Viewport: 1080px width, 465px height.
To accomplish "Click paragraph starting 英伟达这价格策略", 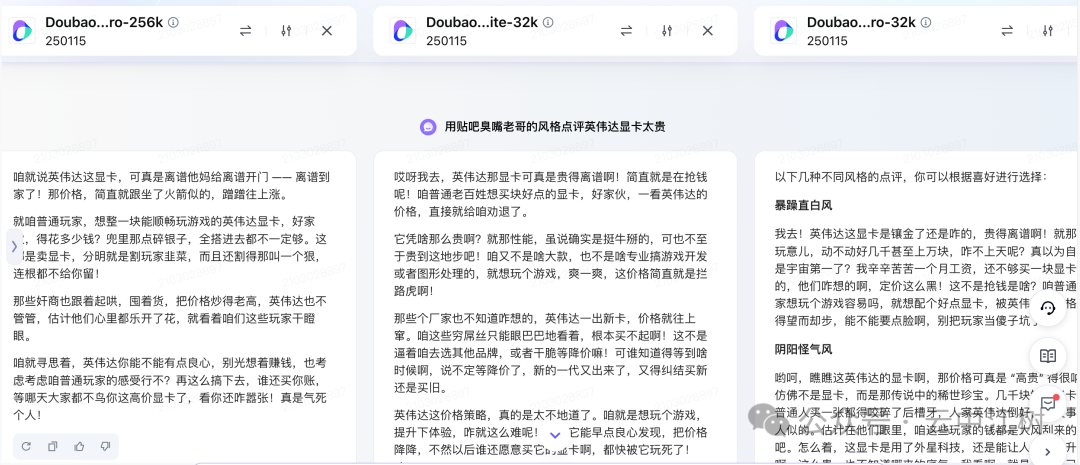I will pyautogui.click(x=550, y=433).
